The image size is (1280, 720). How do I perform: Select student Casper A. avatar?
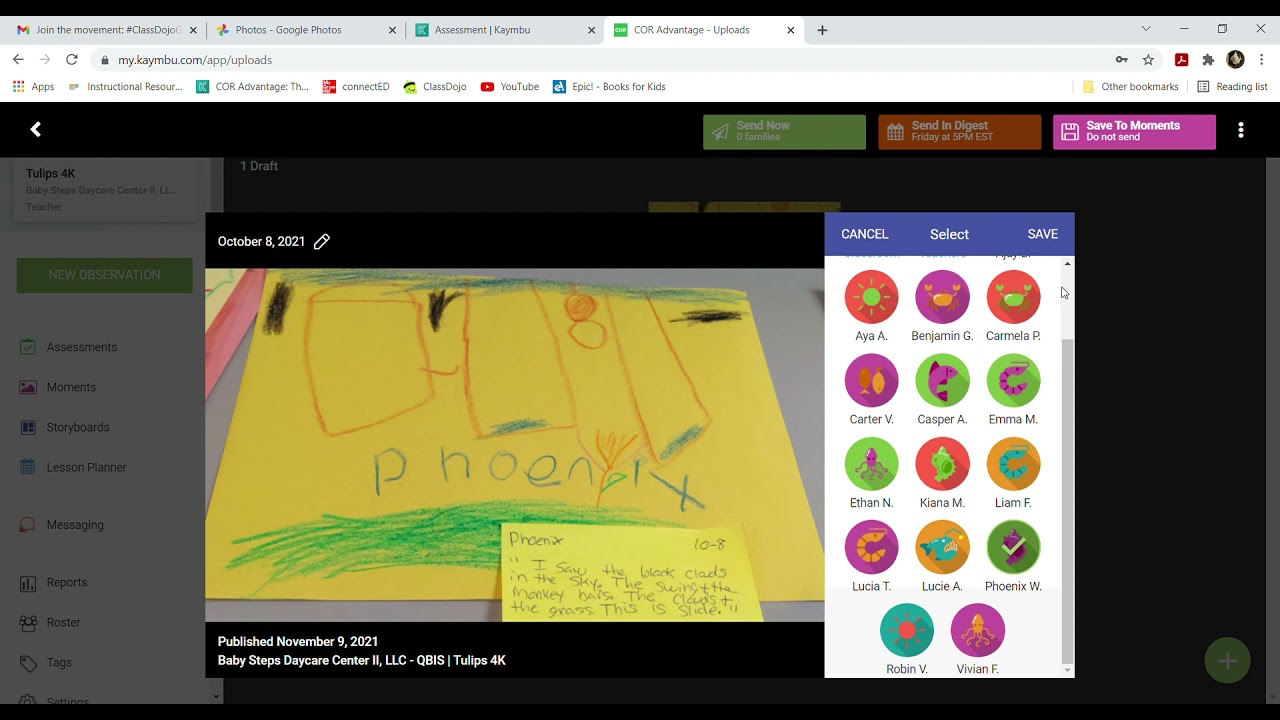point(942,380)
